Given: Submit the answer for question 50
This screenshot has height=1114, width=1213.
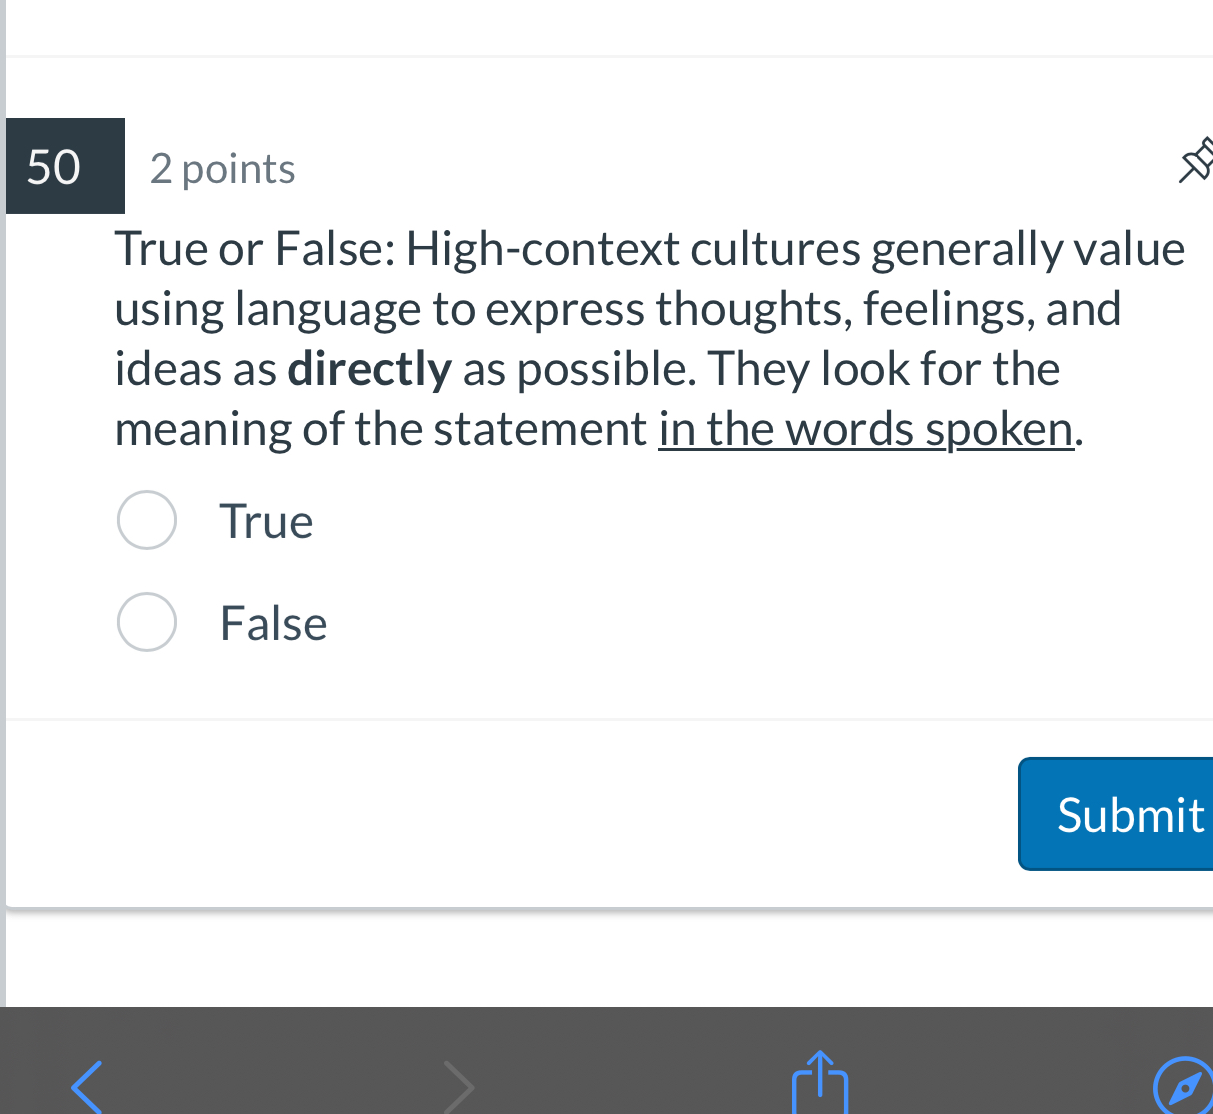Looking at the screenshot, I should [x=1130, y=813].
